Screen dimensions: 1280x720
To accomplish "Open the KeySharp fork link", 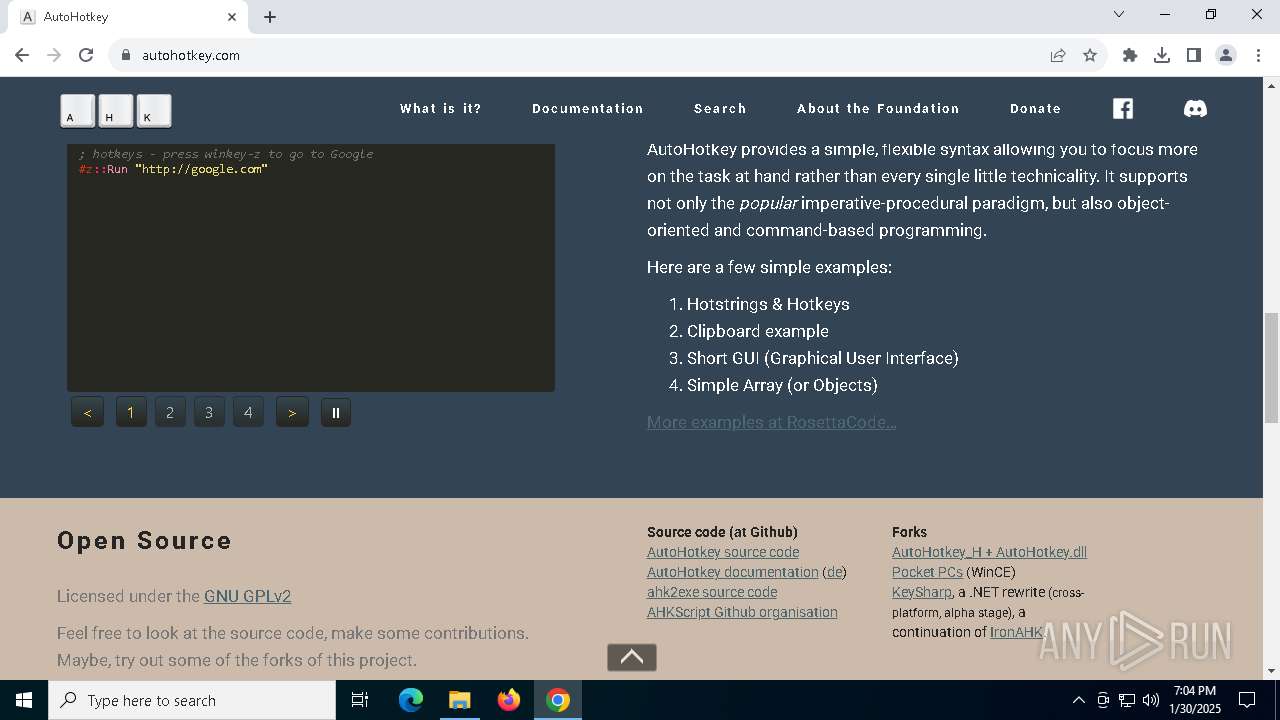I will [x=922, y=592].
